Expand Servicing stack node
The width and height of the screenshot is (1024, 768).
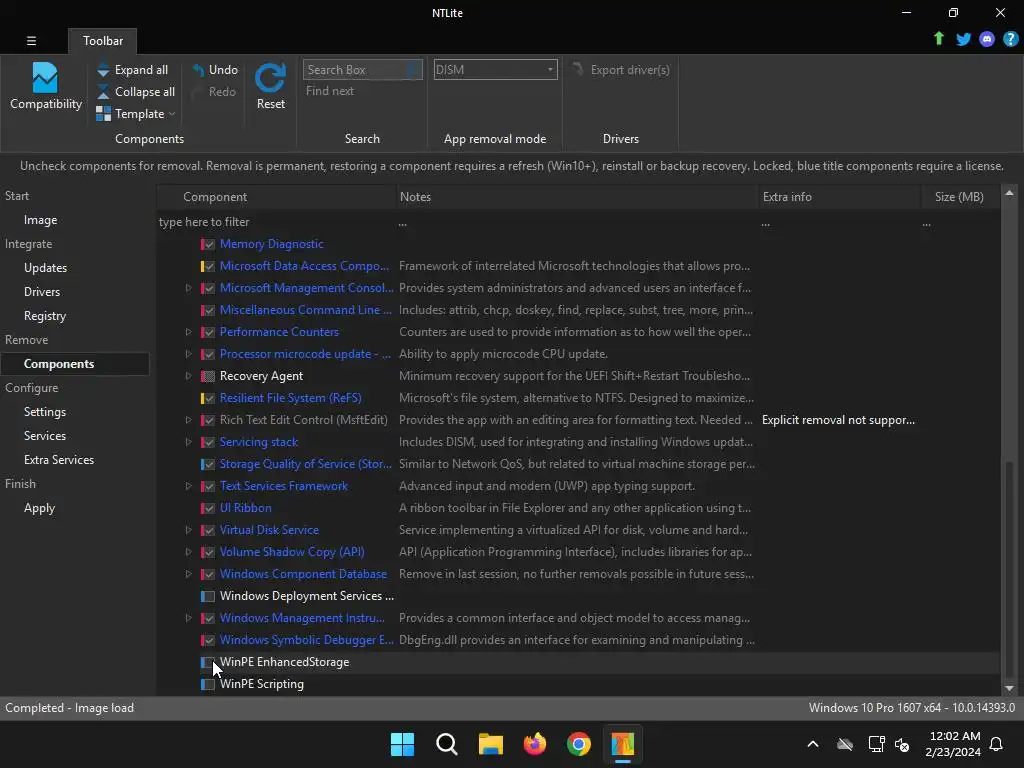[x=188, y=442]
